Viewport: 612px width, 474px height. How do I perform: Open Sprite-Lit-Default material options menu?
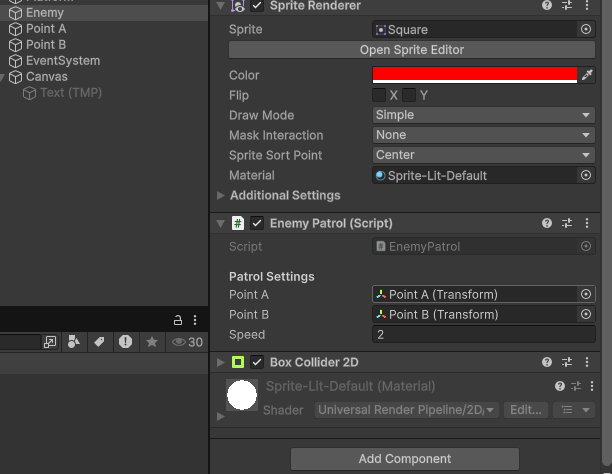[x=592, y=386]
